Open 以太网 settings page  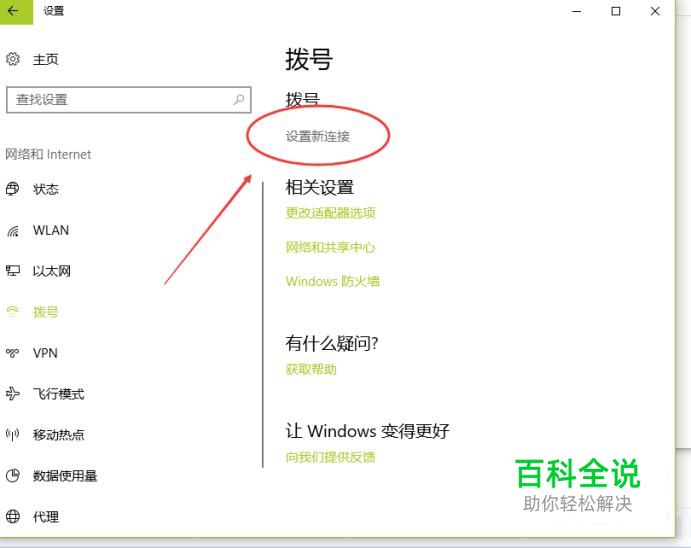coord(52,271)
